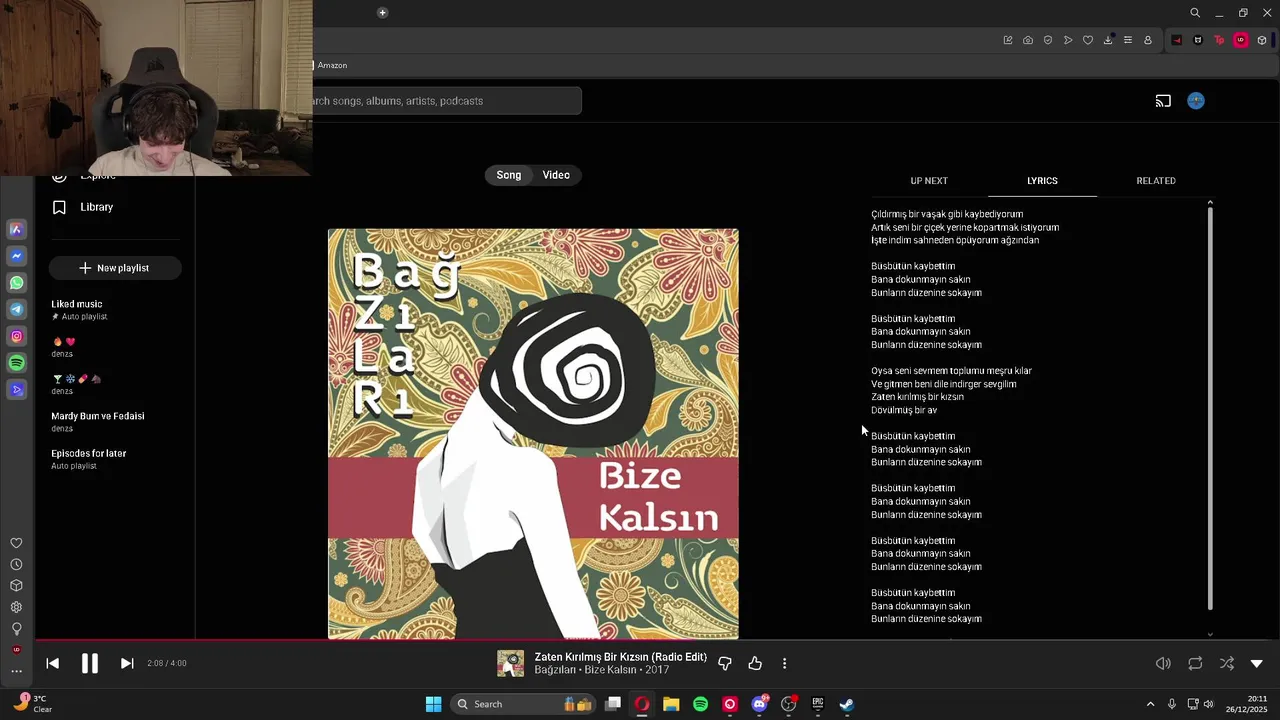Open the Aria AI sidebar icon
1280x720 pixels.
coord(16,229)
